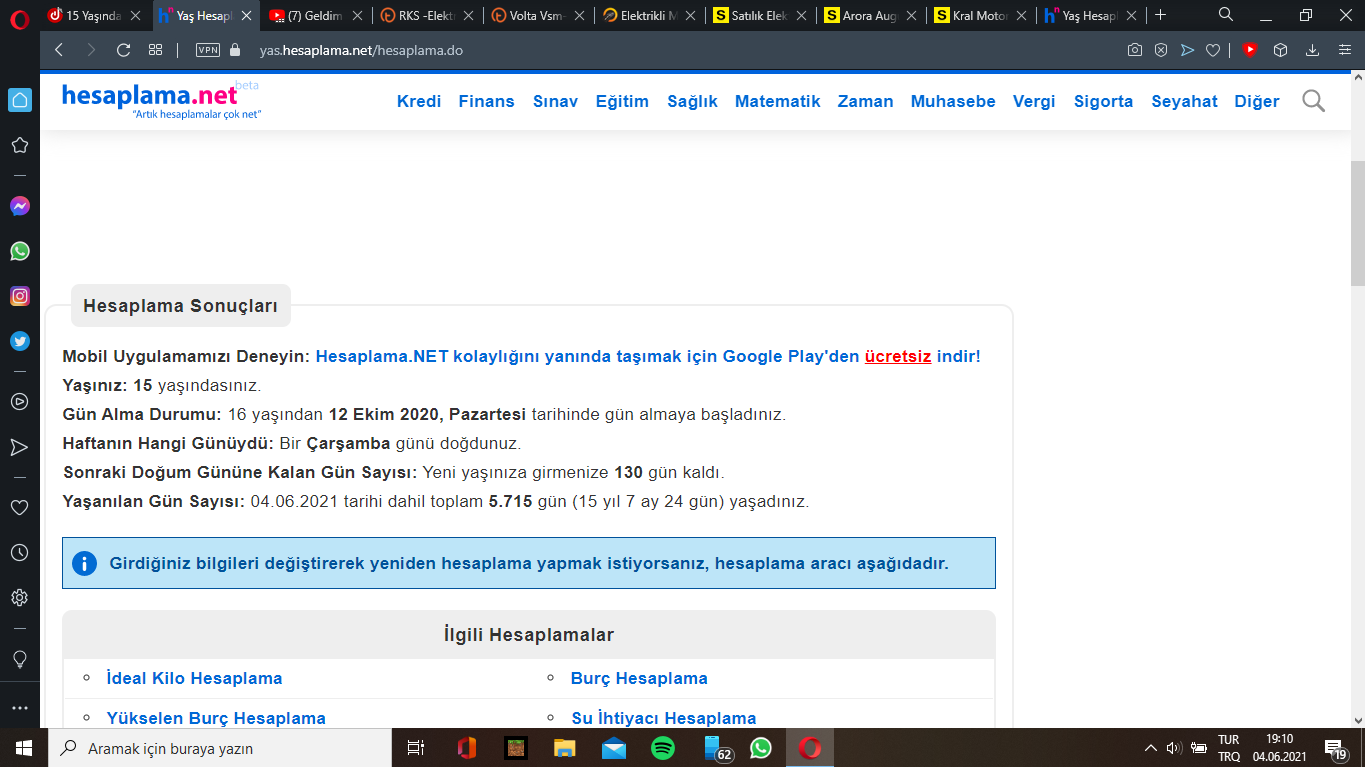Image resolution: width=1365 pixels, height=767 pixels.
Task: Open the Sağlık menu
Action: point(693,101)
